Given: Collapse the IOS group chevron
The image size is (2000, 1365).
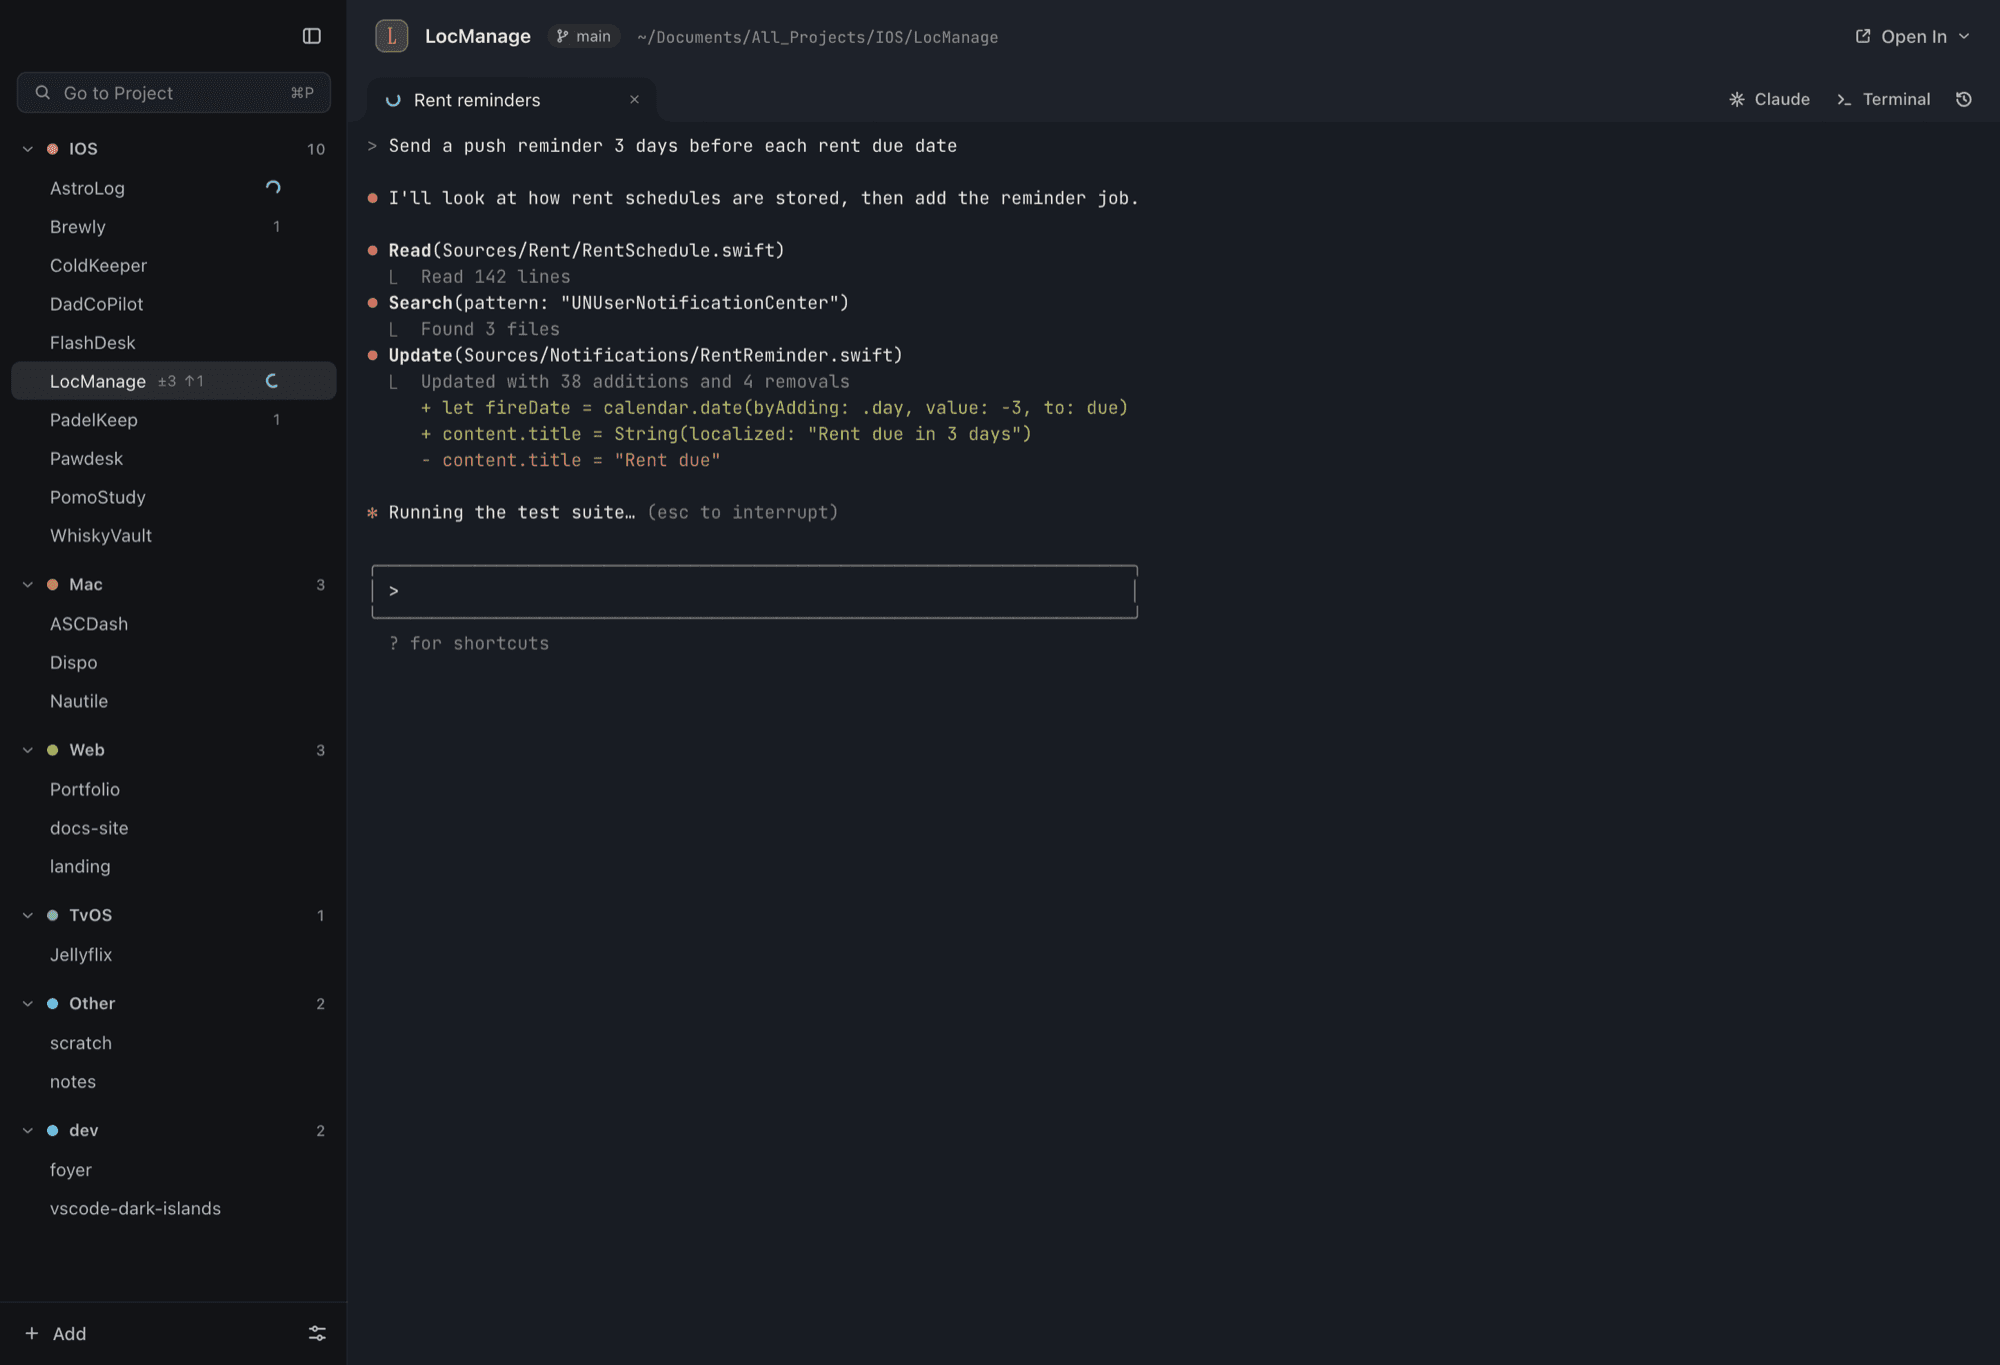Looking at the screenshot, I should [28, 149].
